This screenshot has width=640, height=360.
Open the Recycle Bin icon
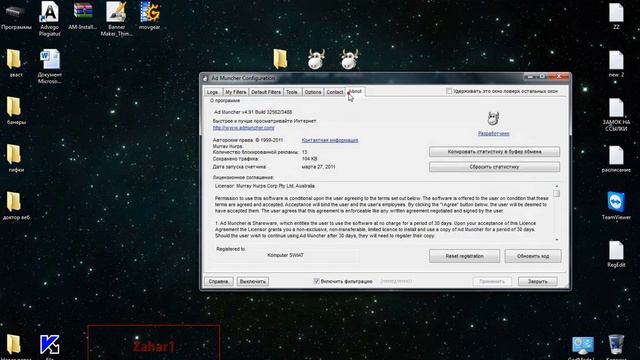click(x=616, y=346)
